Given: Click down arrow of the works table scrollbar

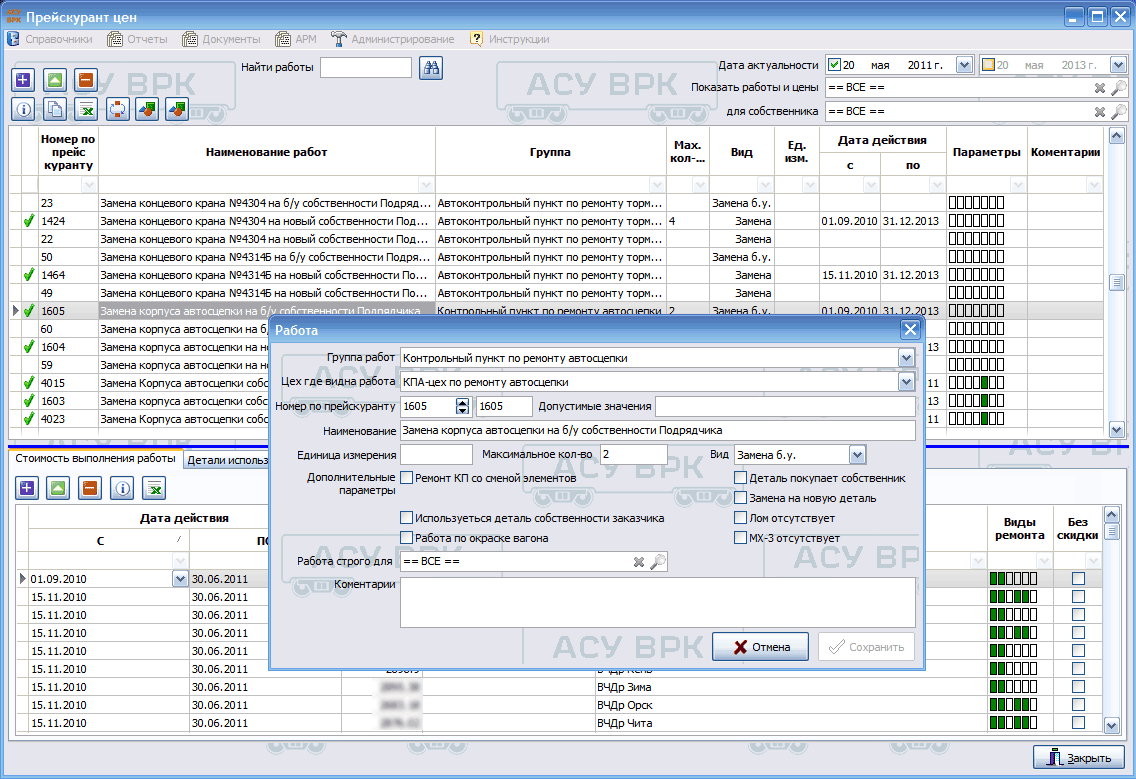Looking at the screenshot, I should point(1116,430).
